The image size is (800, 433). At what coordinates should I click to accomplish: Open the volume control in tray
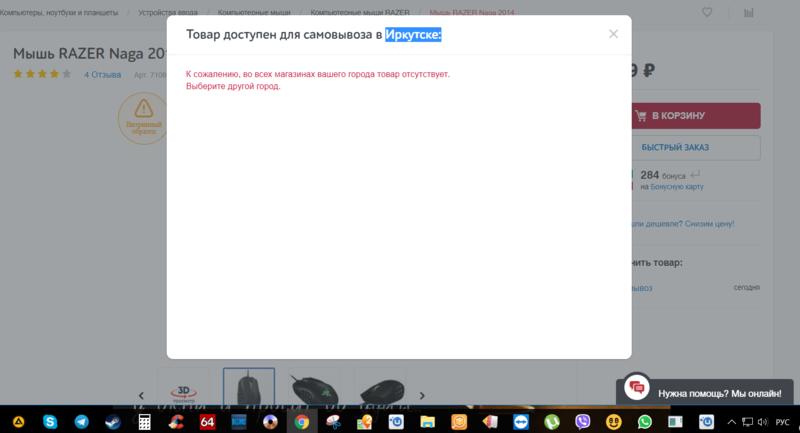(763, 422)
